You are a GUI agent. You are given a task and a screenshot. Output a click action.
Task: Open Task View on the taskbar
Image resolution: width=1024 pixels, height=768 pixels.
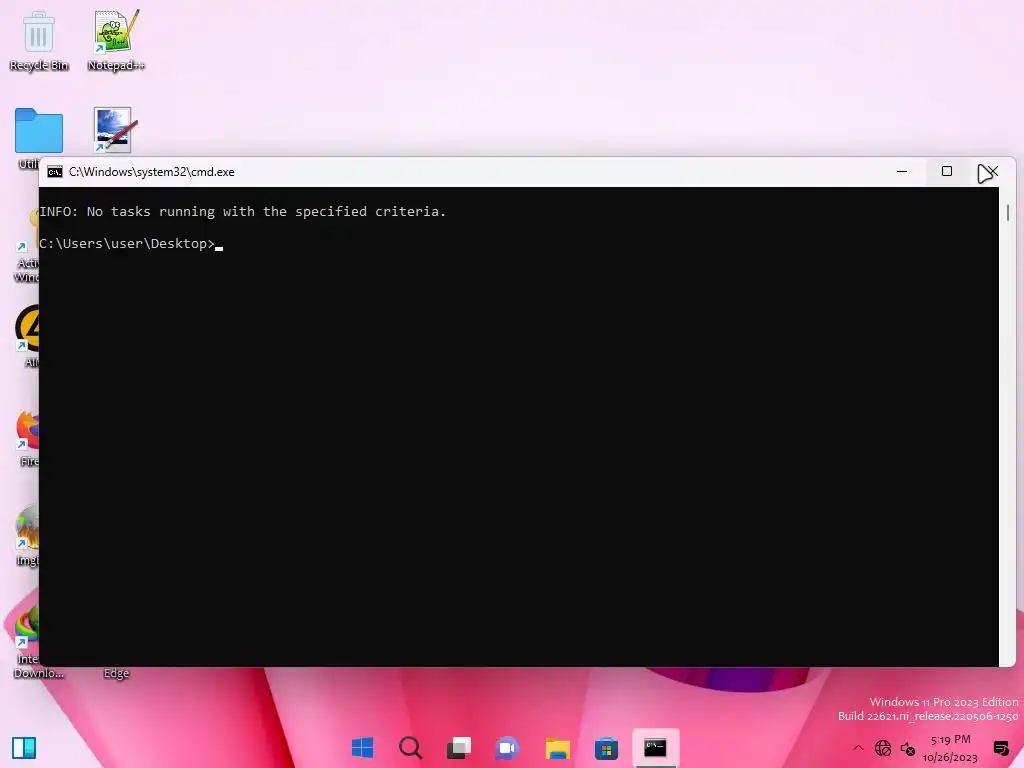point(459,748)
